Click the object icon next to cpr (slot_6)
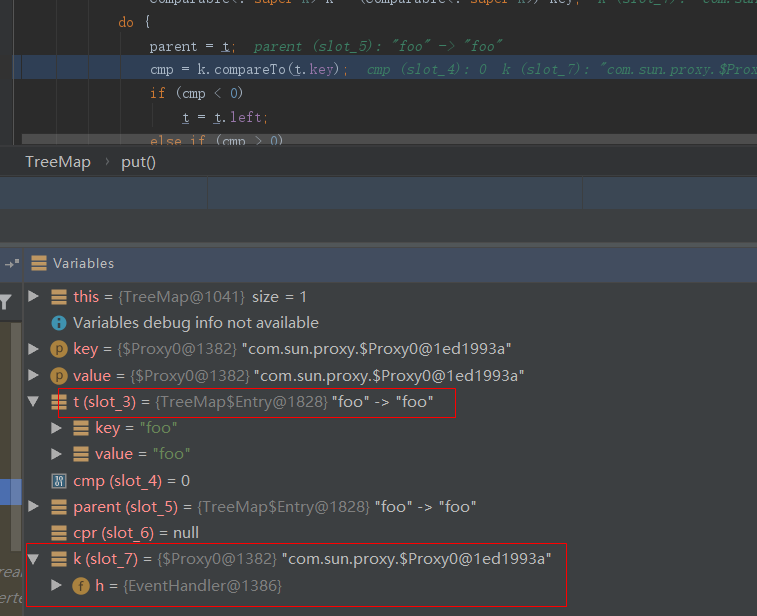The height and width of the screenshot is (616, 757). 59,533
